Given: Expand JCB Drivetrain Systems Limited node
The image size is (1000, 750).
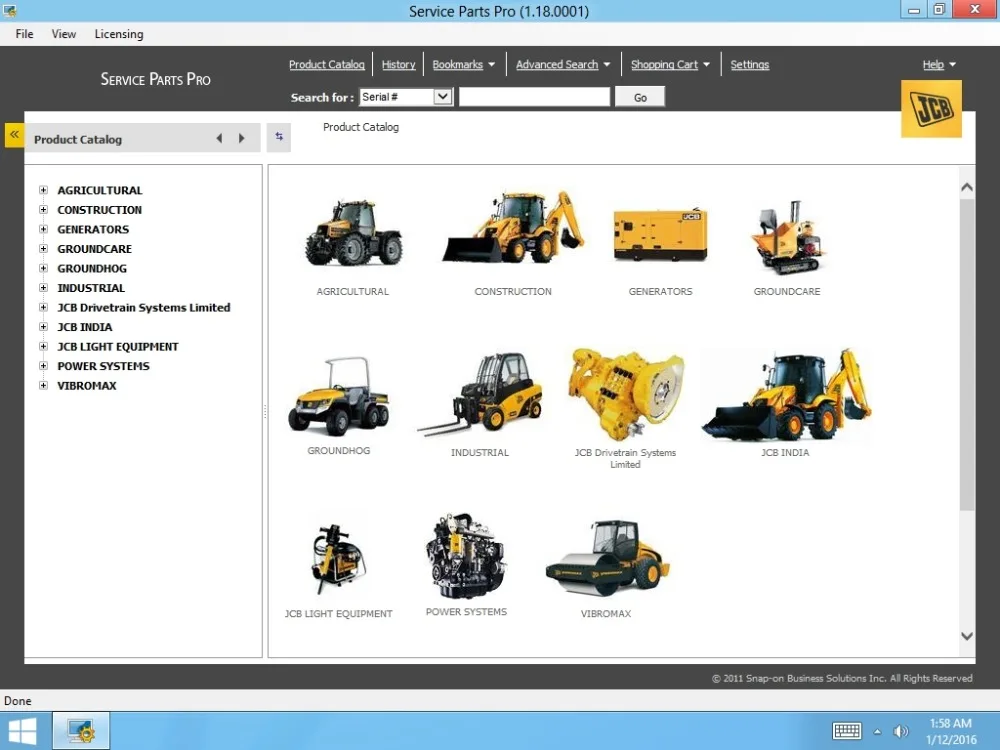Looking at the screenshot, I should pos(43,307).
